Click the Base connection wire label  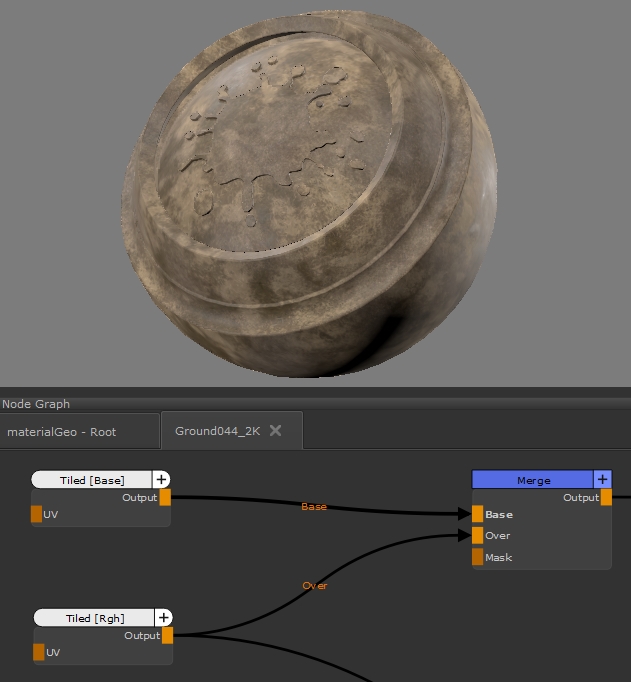(314, 507)
